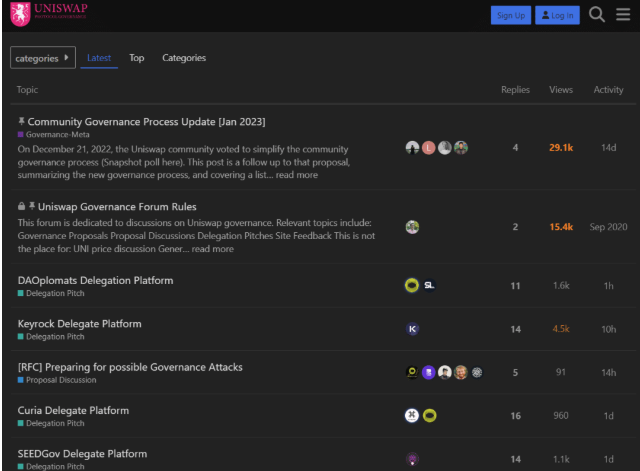Screen dimensions: 640x471
Task: Click first avatar on Governance Attacks topic
Action: click(x=412, y=372)
